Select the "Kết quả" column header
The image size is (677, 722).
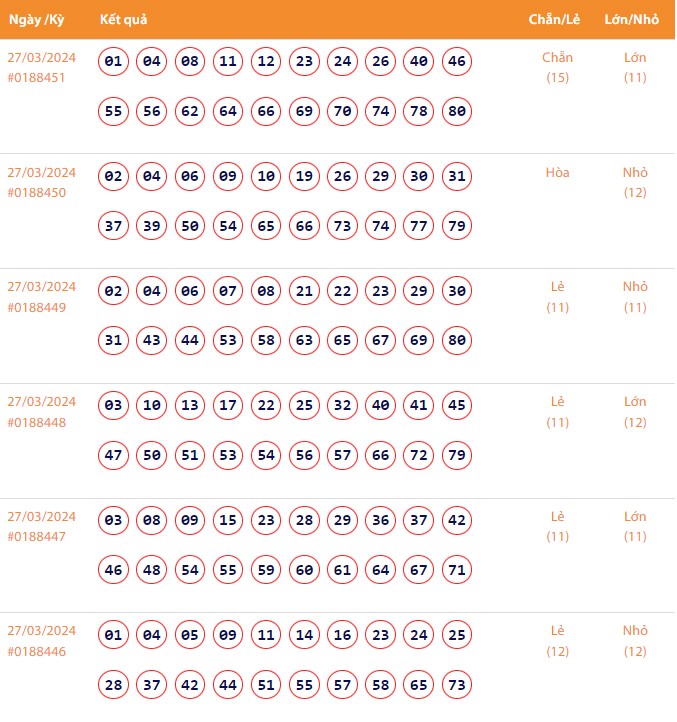tap(124, 20)
